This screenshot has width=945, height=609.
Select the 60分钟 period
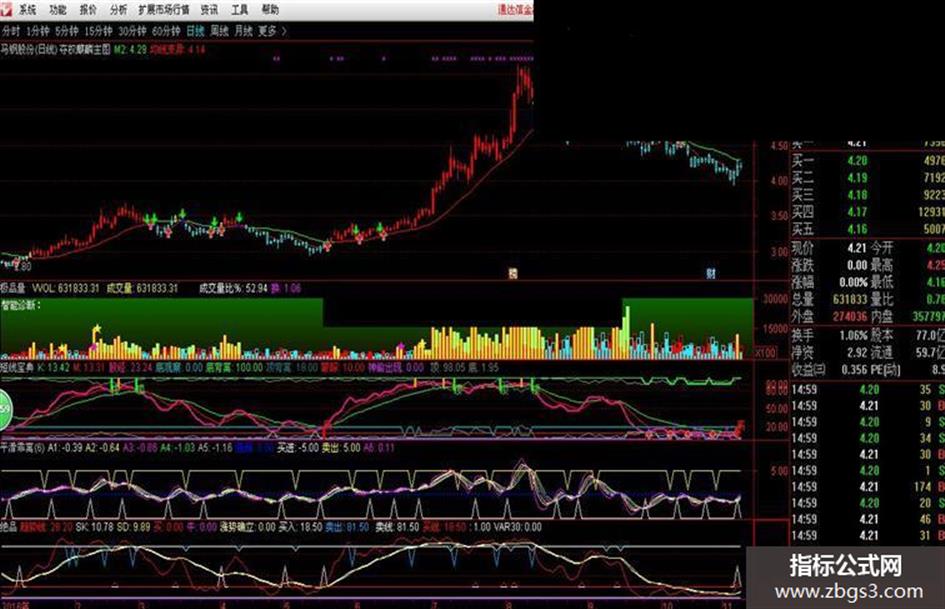pos(166,31)
